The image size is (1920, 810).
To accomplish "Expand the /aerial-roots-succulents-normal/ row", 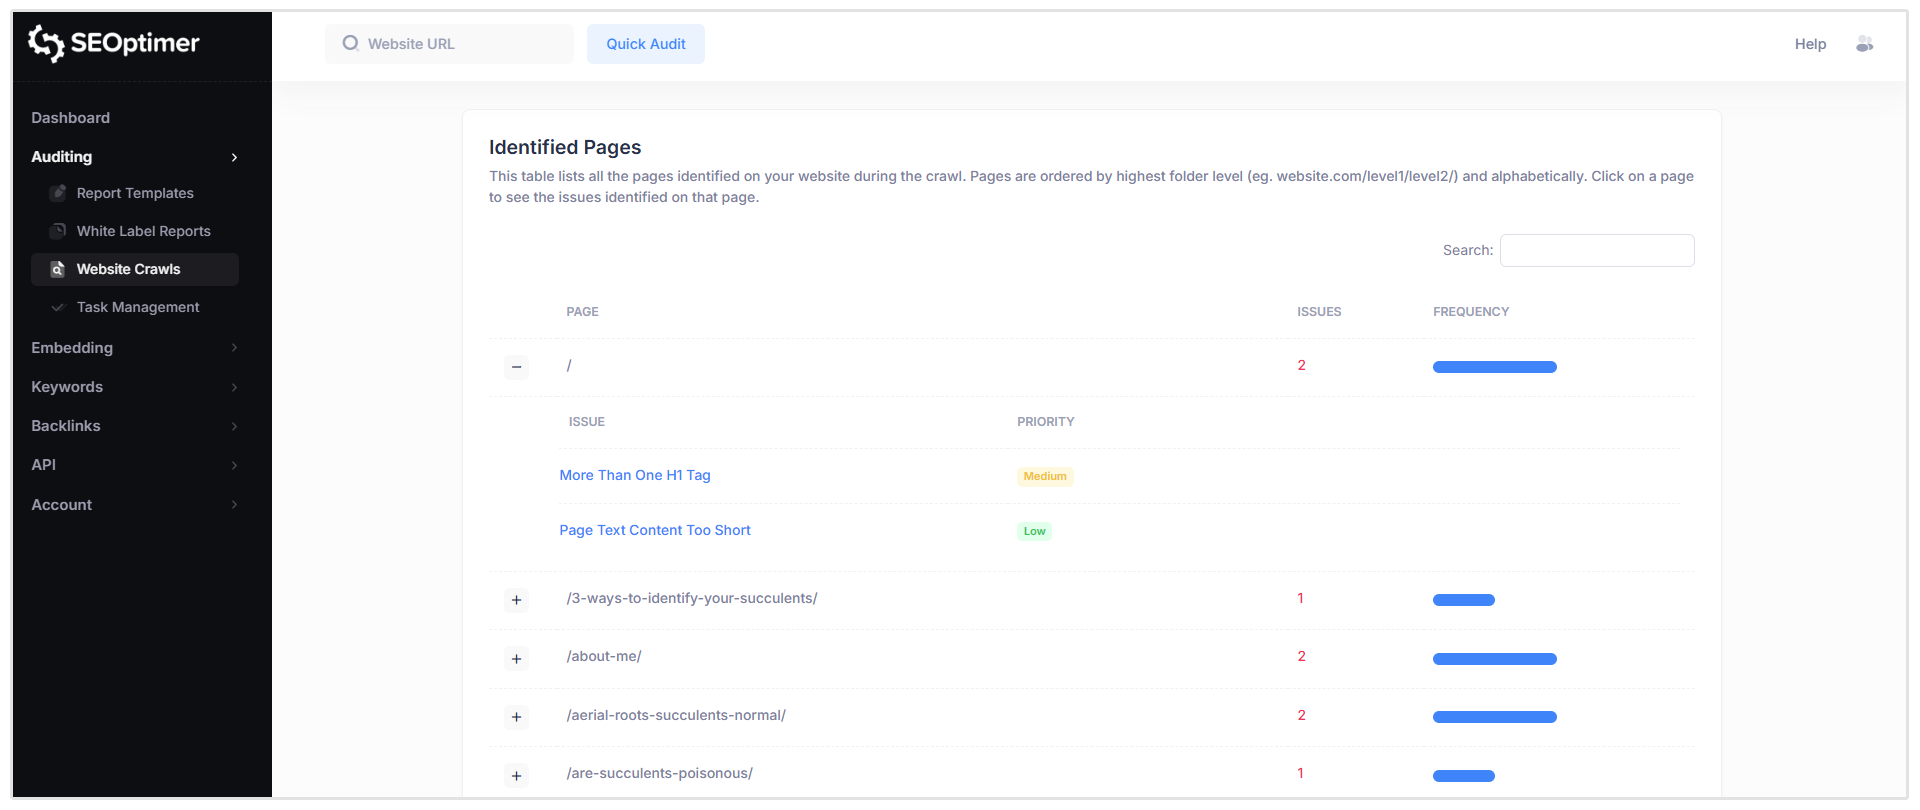I will click(x=516, y=717).
